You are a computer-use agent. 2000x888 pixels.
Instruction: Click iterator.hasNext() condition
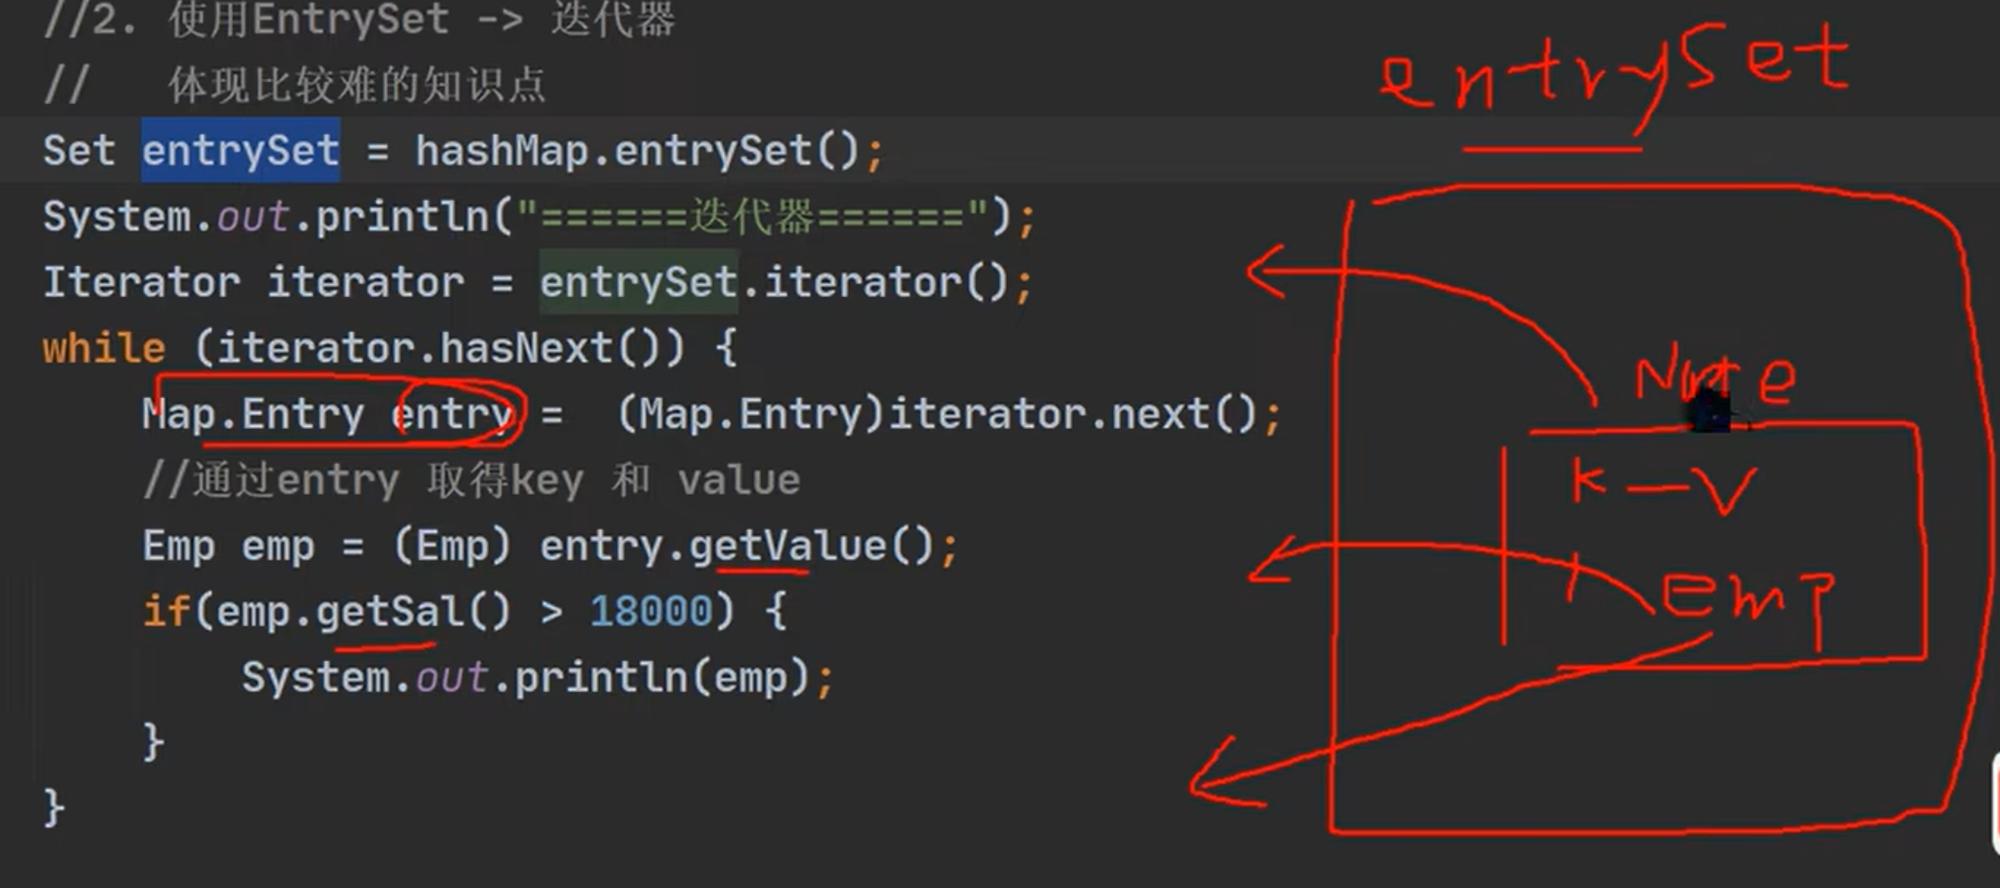[x=440, y=348]
